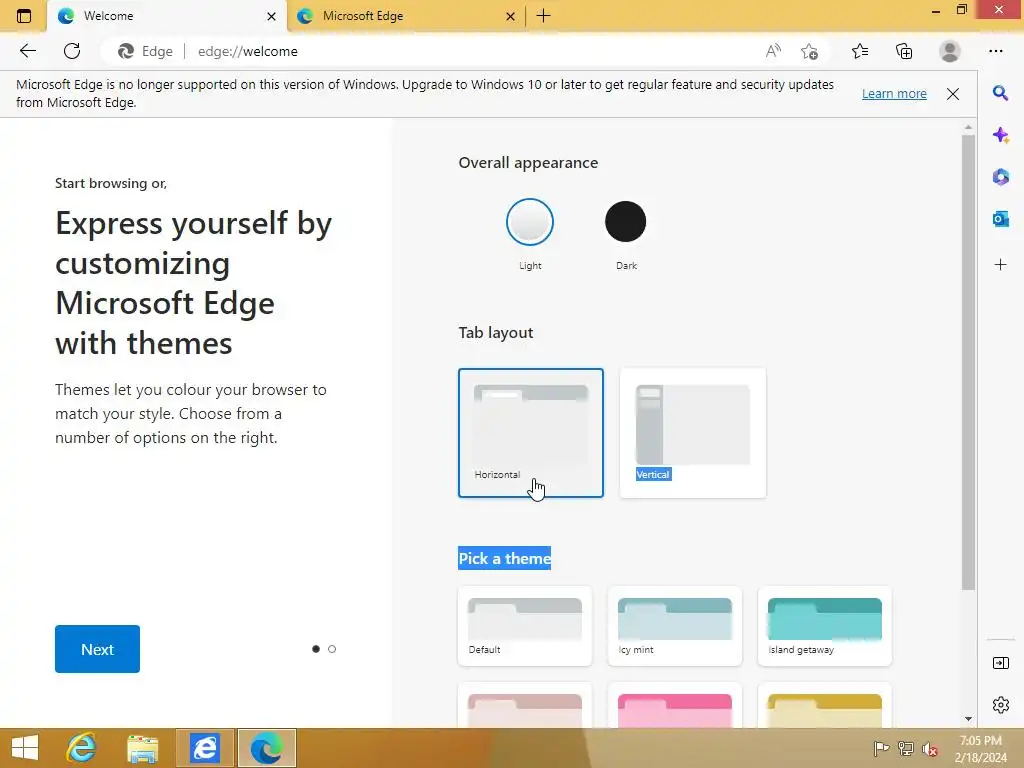Choose the Vertical tab layout
This screenshot has width=1024, height=768.
692,433
